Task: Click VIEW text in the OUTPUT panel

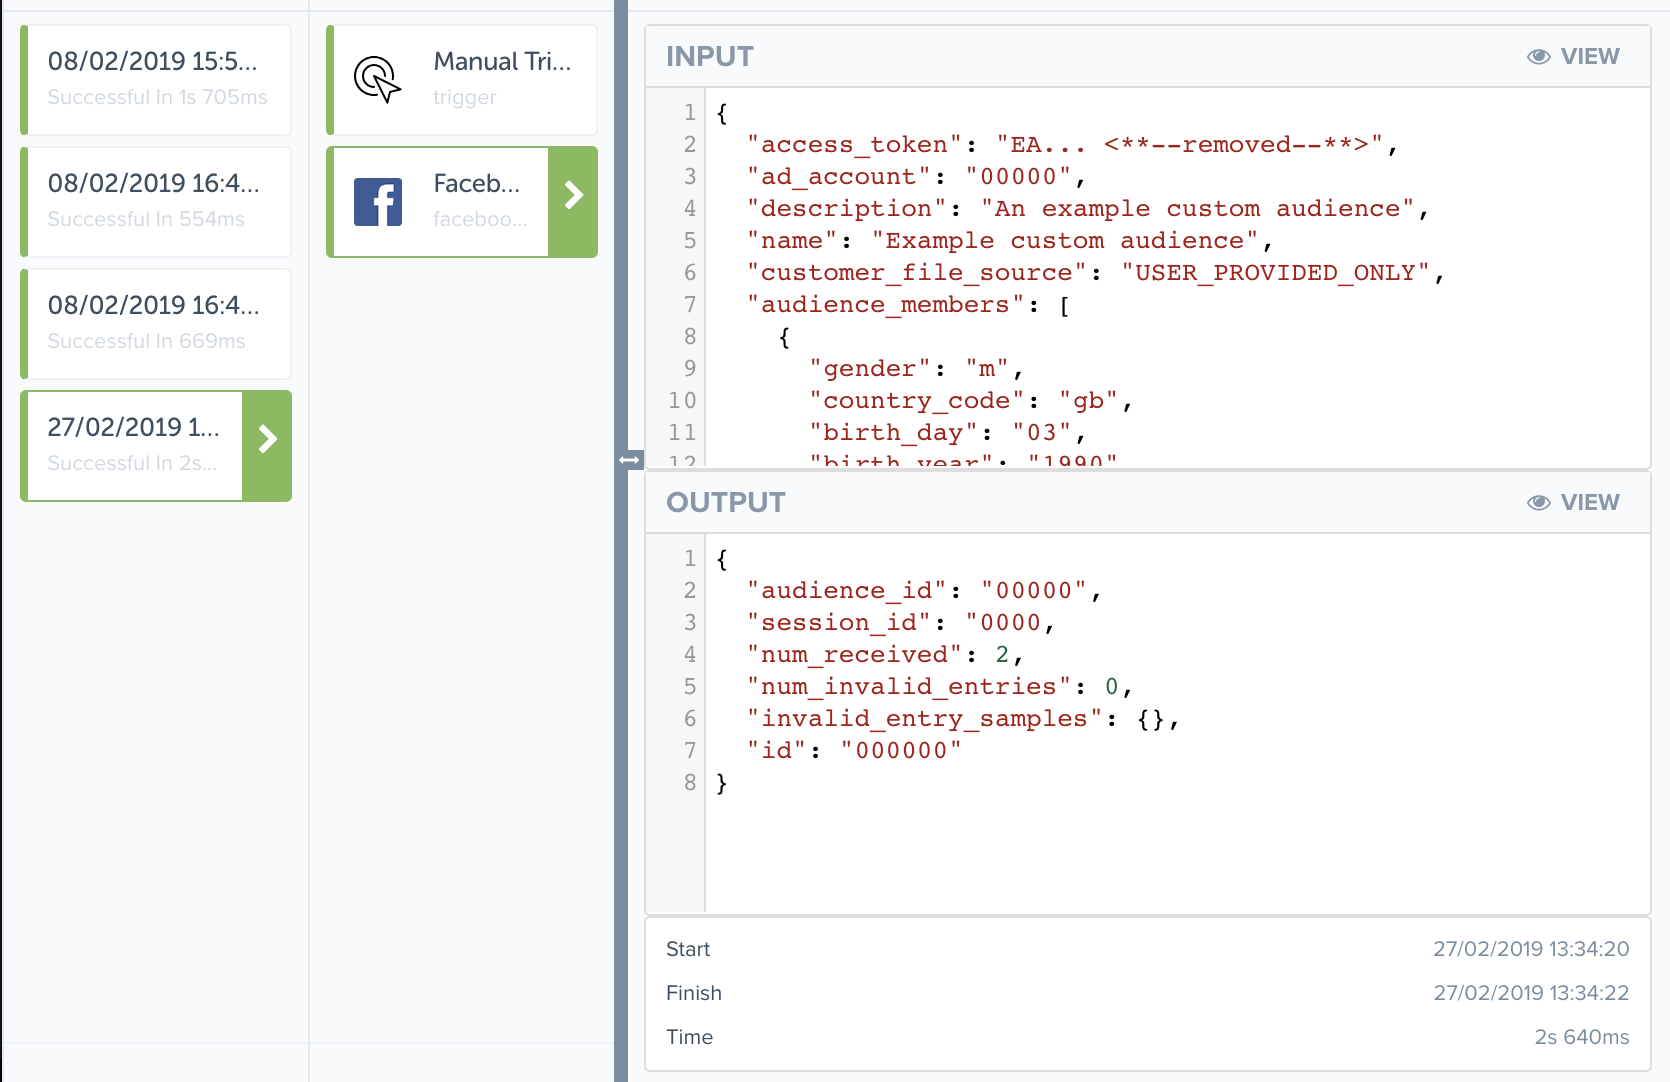Action: point(1589,503)
